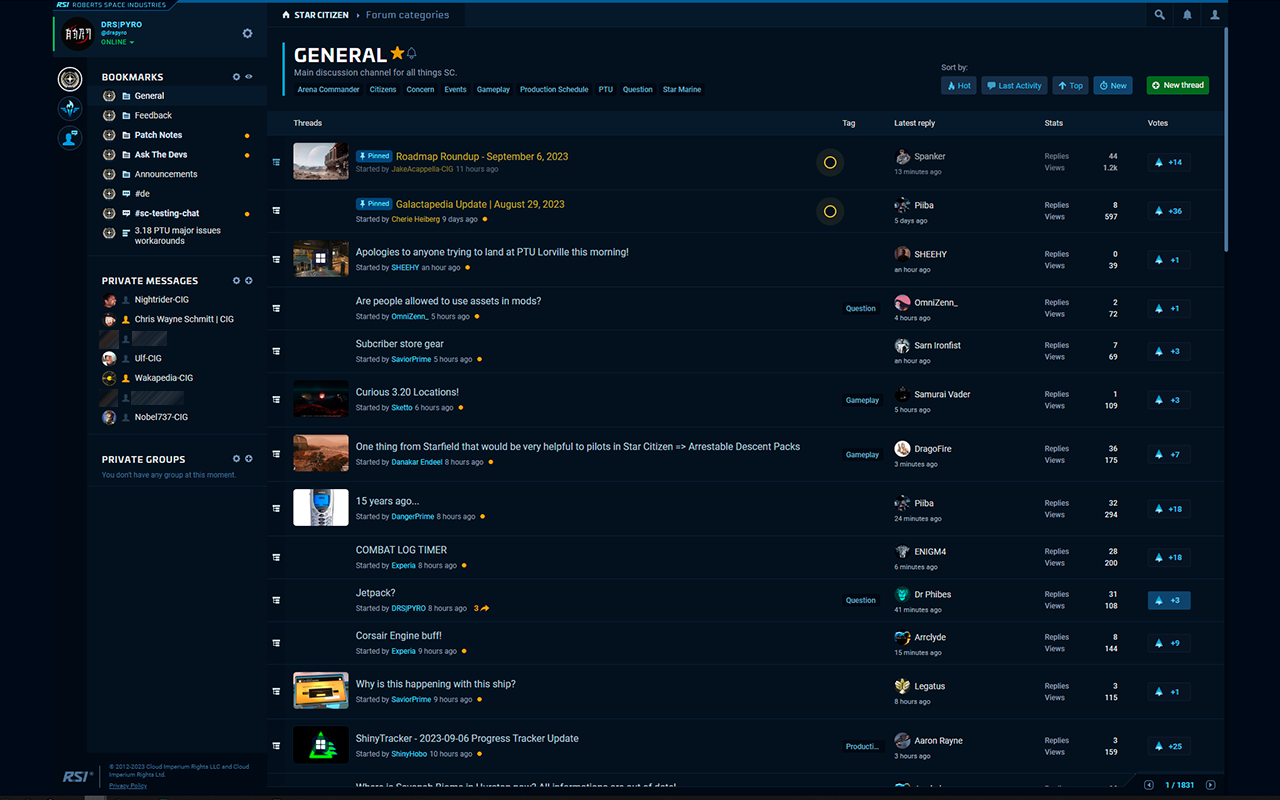Select the blue flame community icon in sidebar

(x=70, y=109)
